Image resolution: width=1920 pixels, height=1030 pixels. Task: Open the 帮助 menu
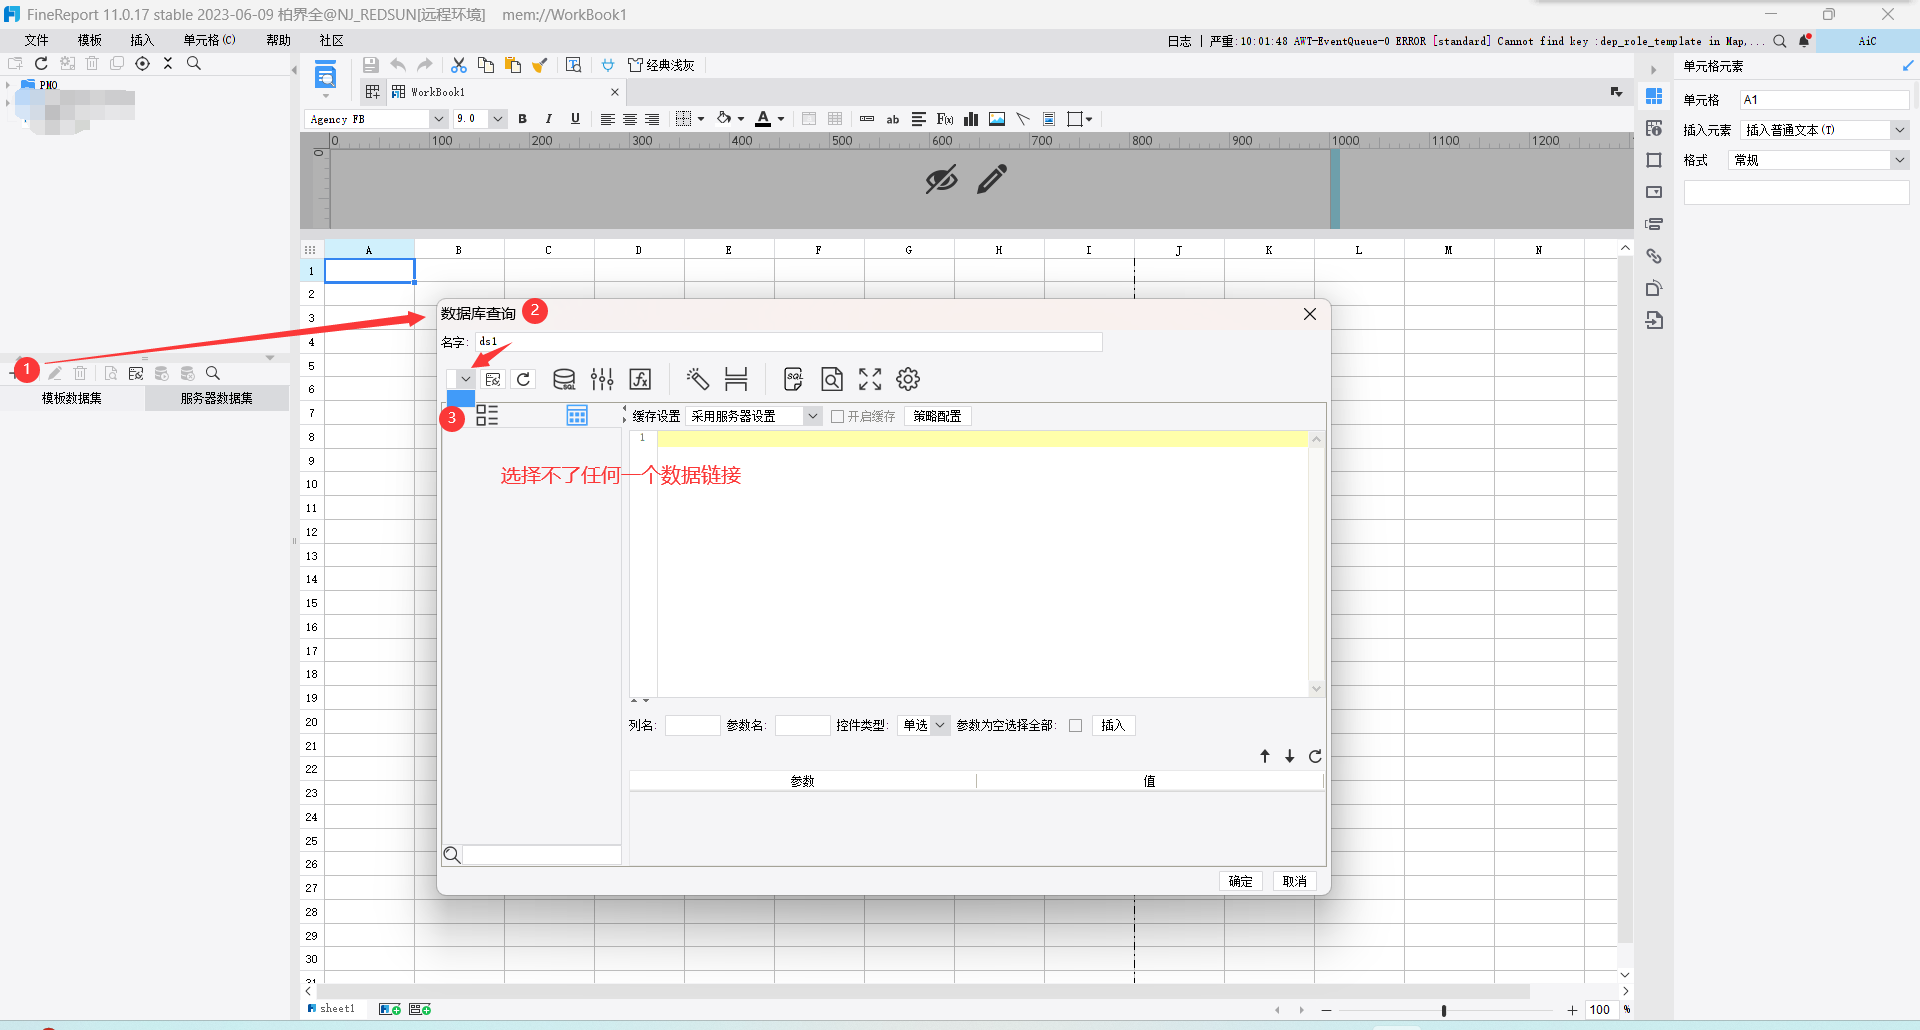tap(279, 40)
